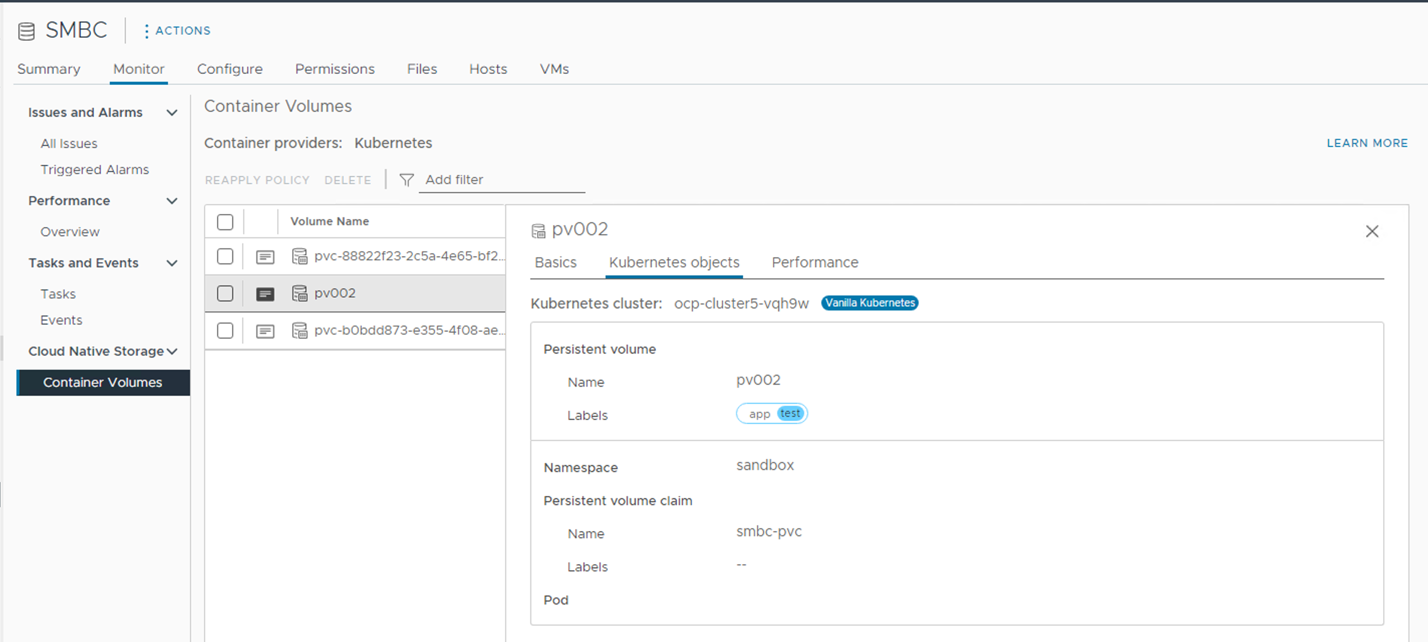This screenshot has width=1428, height=642.
Task: Collapse the Tasks and Events section
Action: [172, 263]
